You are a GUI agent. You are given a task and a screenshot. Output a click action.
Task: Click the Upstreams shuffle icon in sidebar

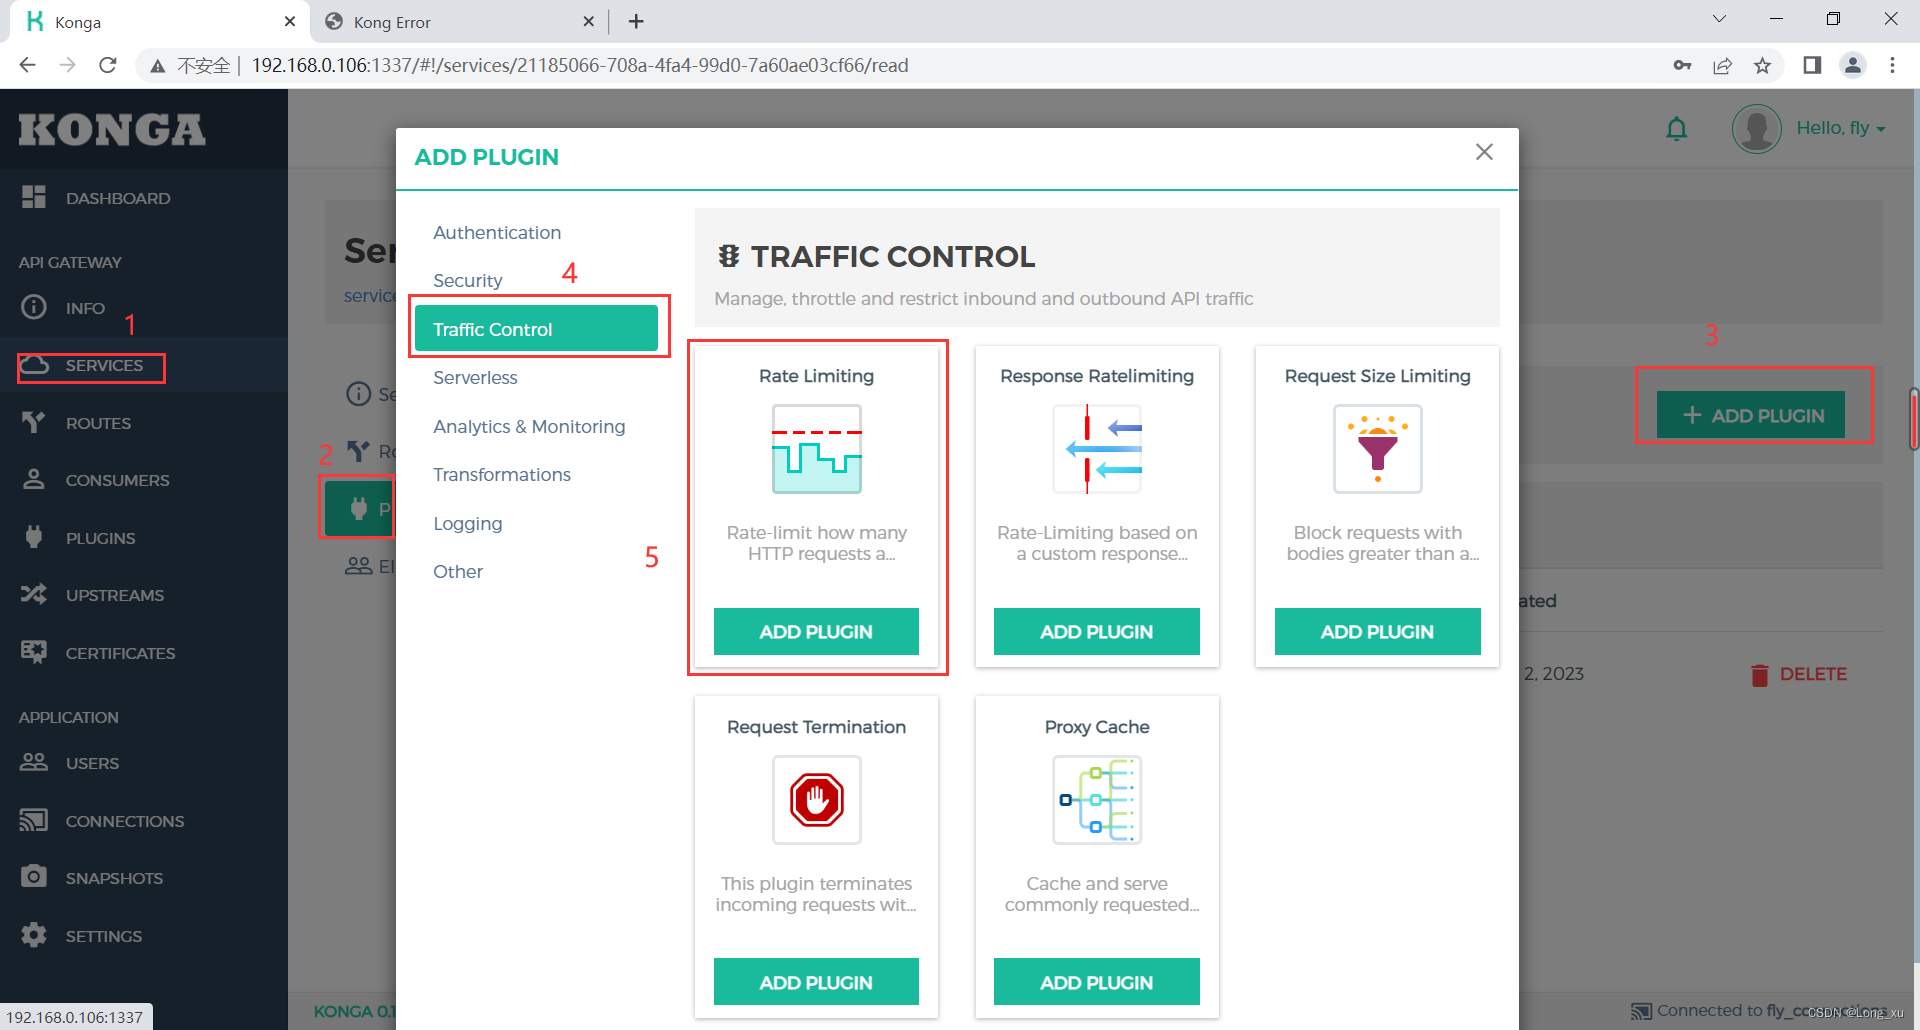tap(34, 594)
